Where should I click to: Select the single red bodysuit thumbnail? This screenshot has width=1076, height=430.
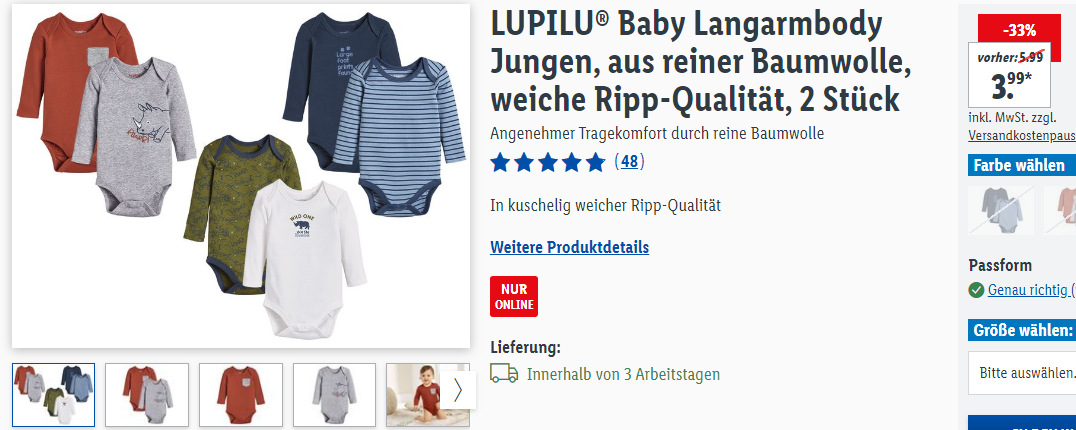(241, 395)
